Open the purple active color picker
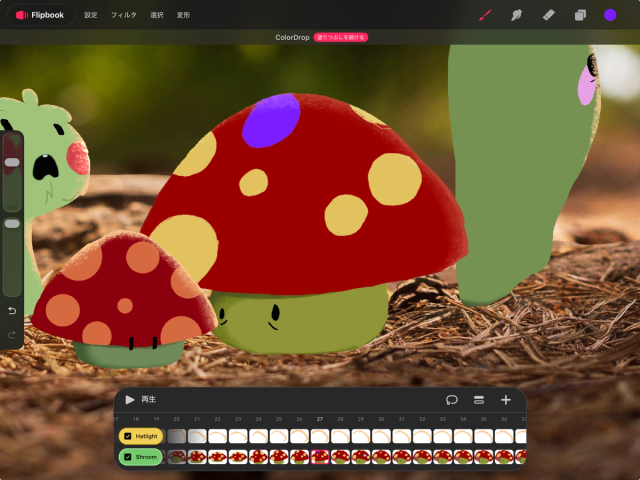Image resolution: width=640 pixels, height=480 pixels. pyautogui.click(x=610, y=15)
